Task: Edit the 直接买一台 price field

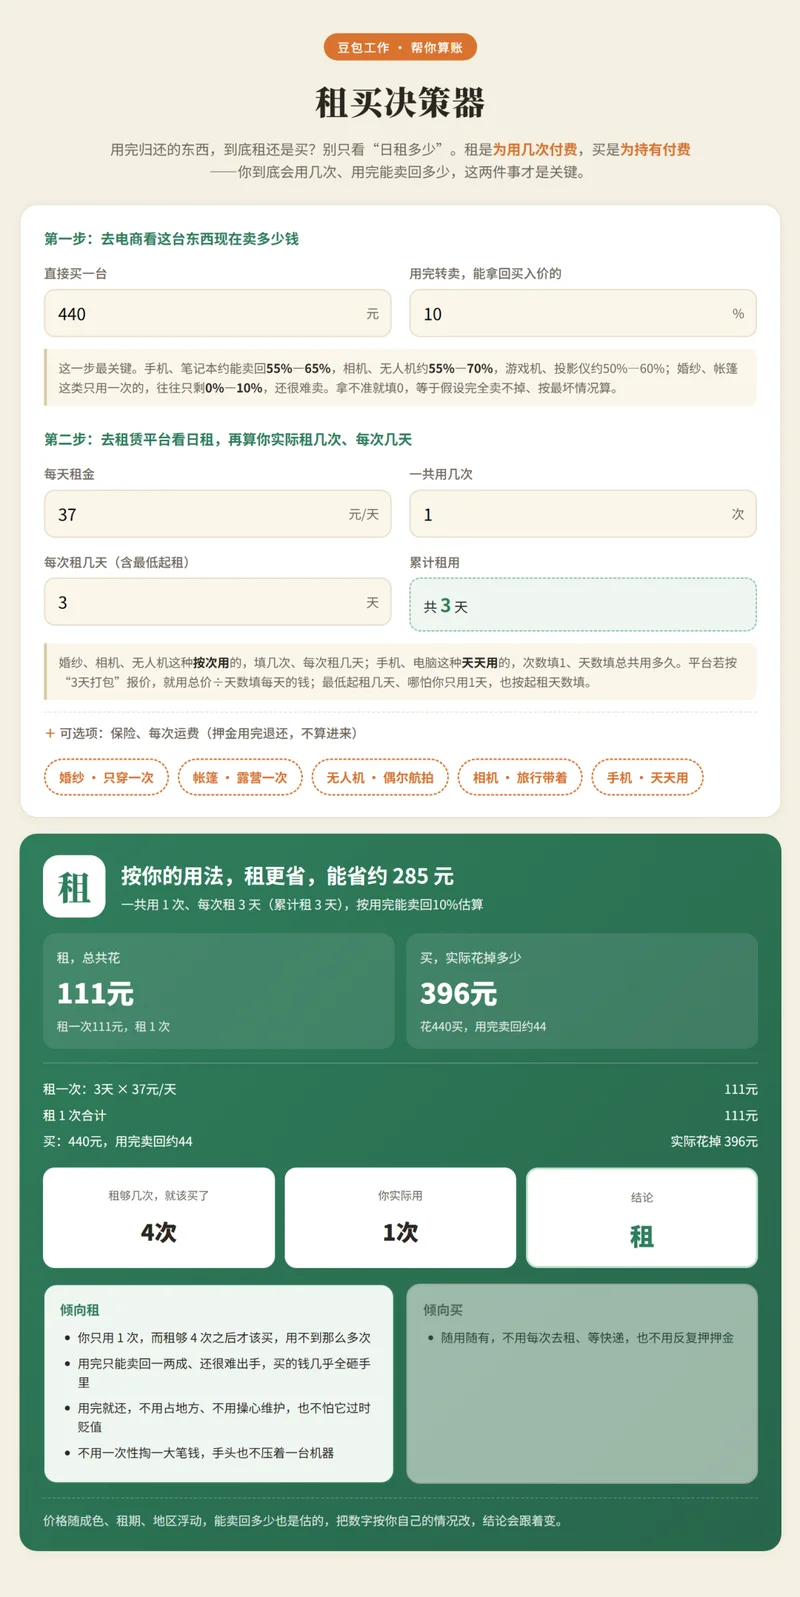Action: [217, 313]
